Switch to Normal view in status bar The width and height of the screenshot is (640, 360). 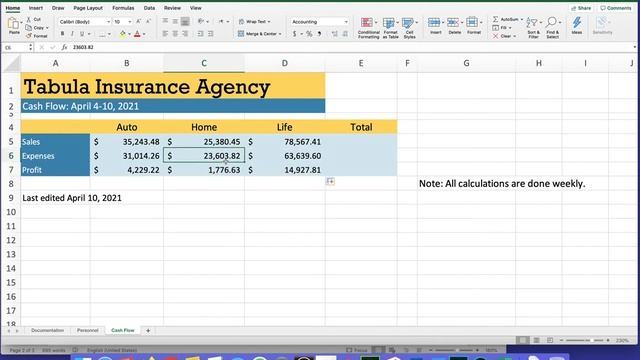[522, 340]
